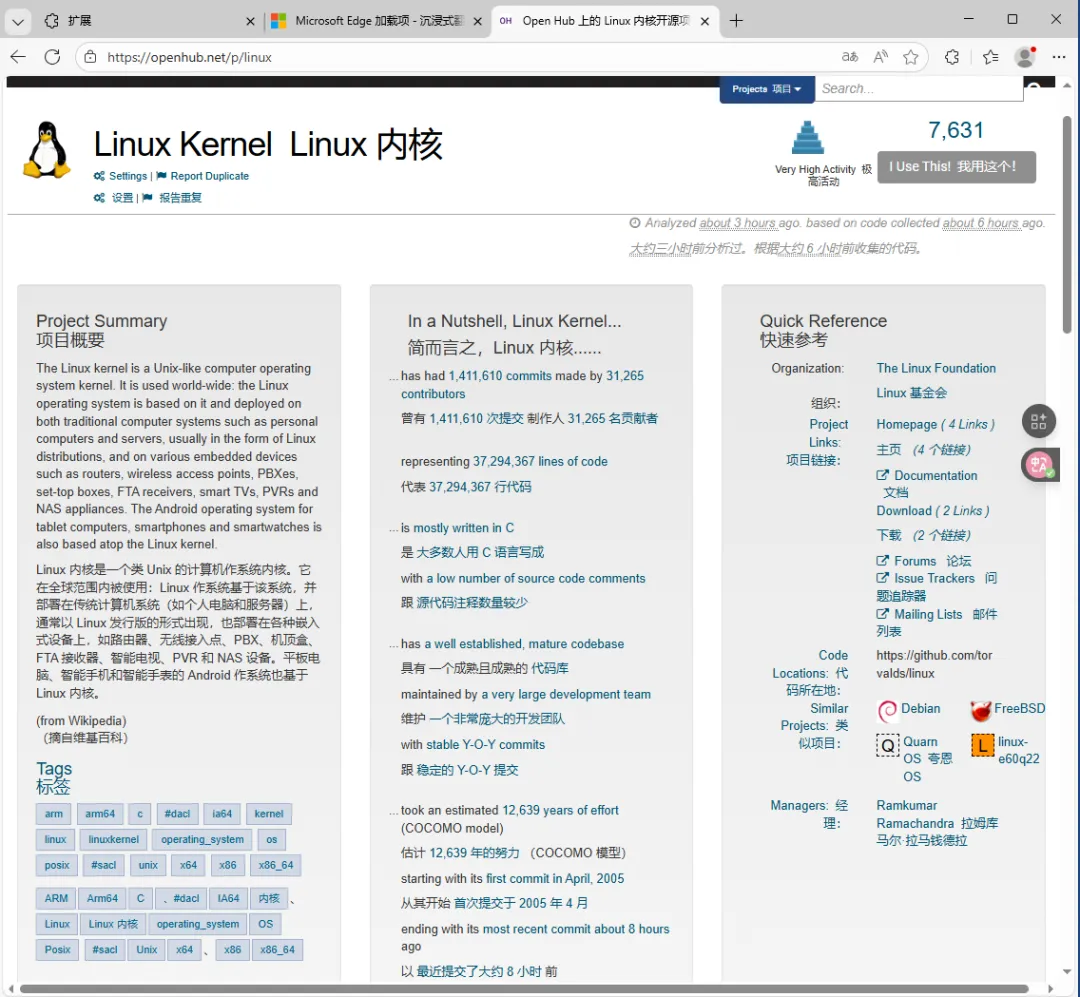Open the Edge settings and more menu

pos(1059,57)
